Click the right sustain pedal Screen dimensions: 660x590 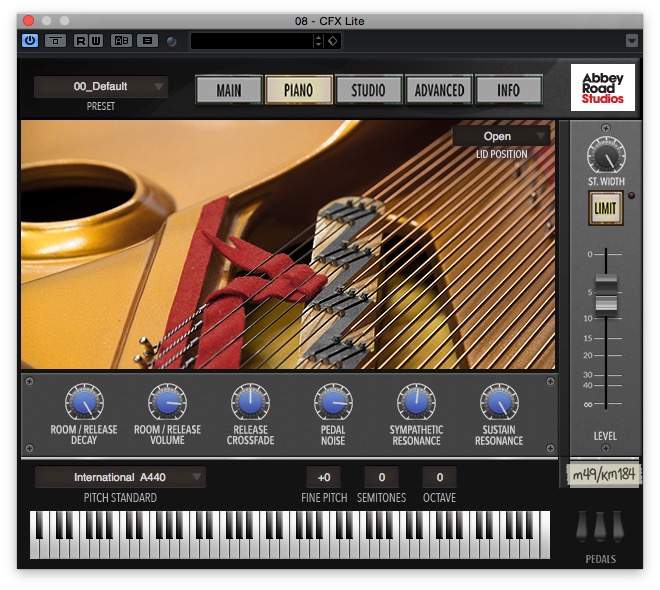618,526
